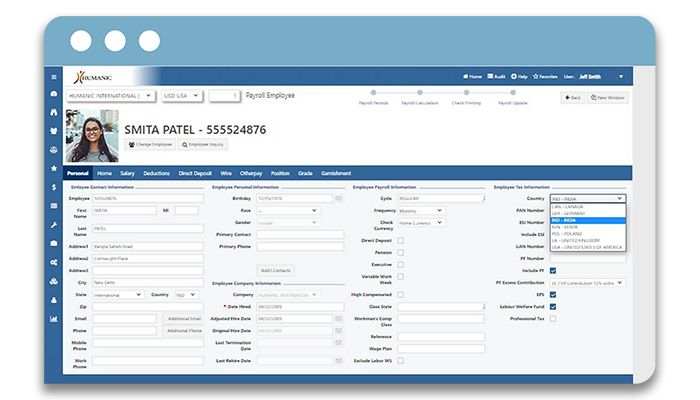Viewport: 700px width, 400px height.
Task: Check the Direct Deposit checkbox
Action: tap(401, 240)
